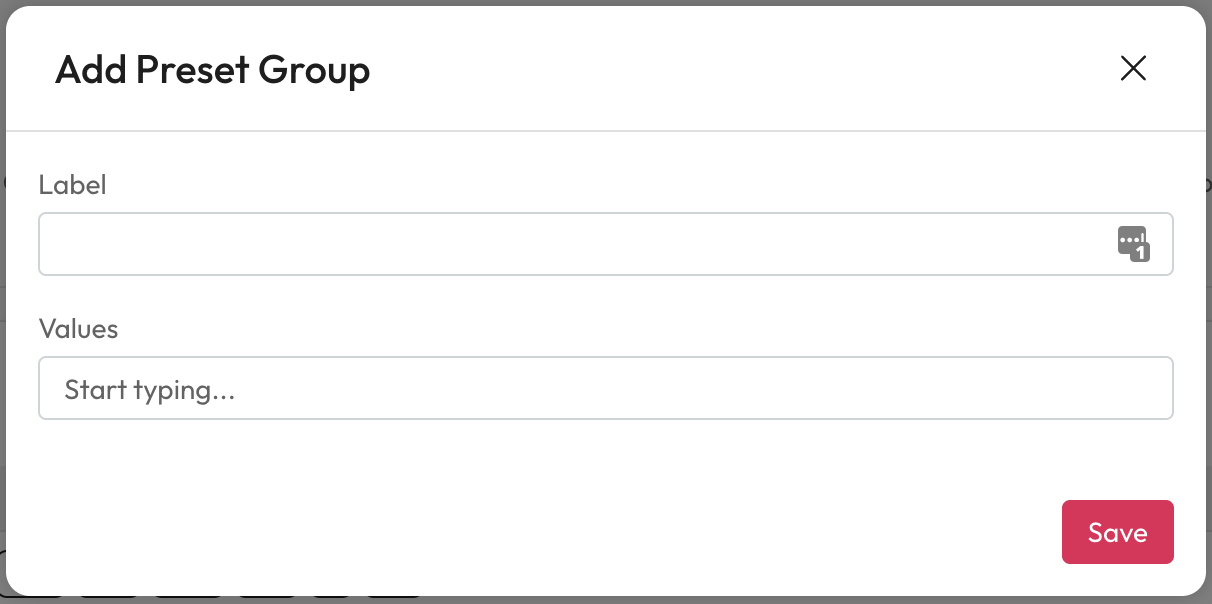Click the X at the dialog's top right

point(1133,69)
